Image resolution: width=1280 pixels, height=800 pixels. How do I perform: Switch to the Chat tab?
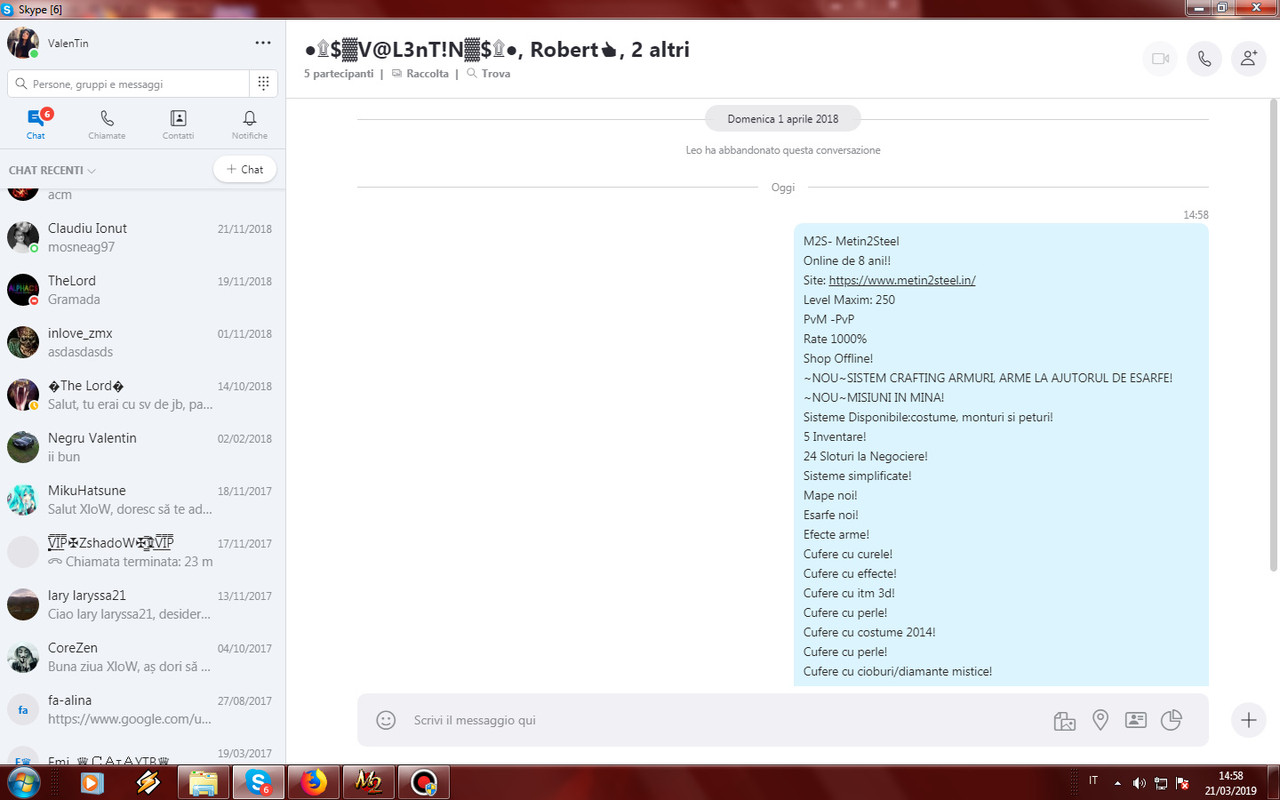pyautogui.click(x=36, y=124)
